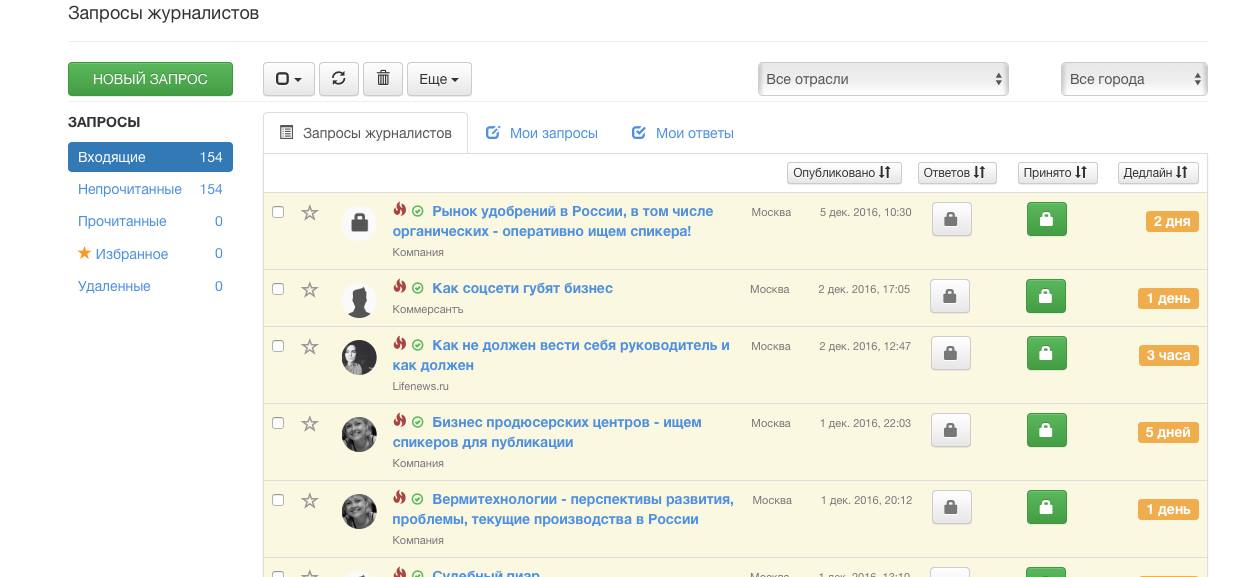Open the Все отрасли dropdown
The height and width of the screenshot is (577, 1254).
883,78
